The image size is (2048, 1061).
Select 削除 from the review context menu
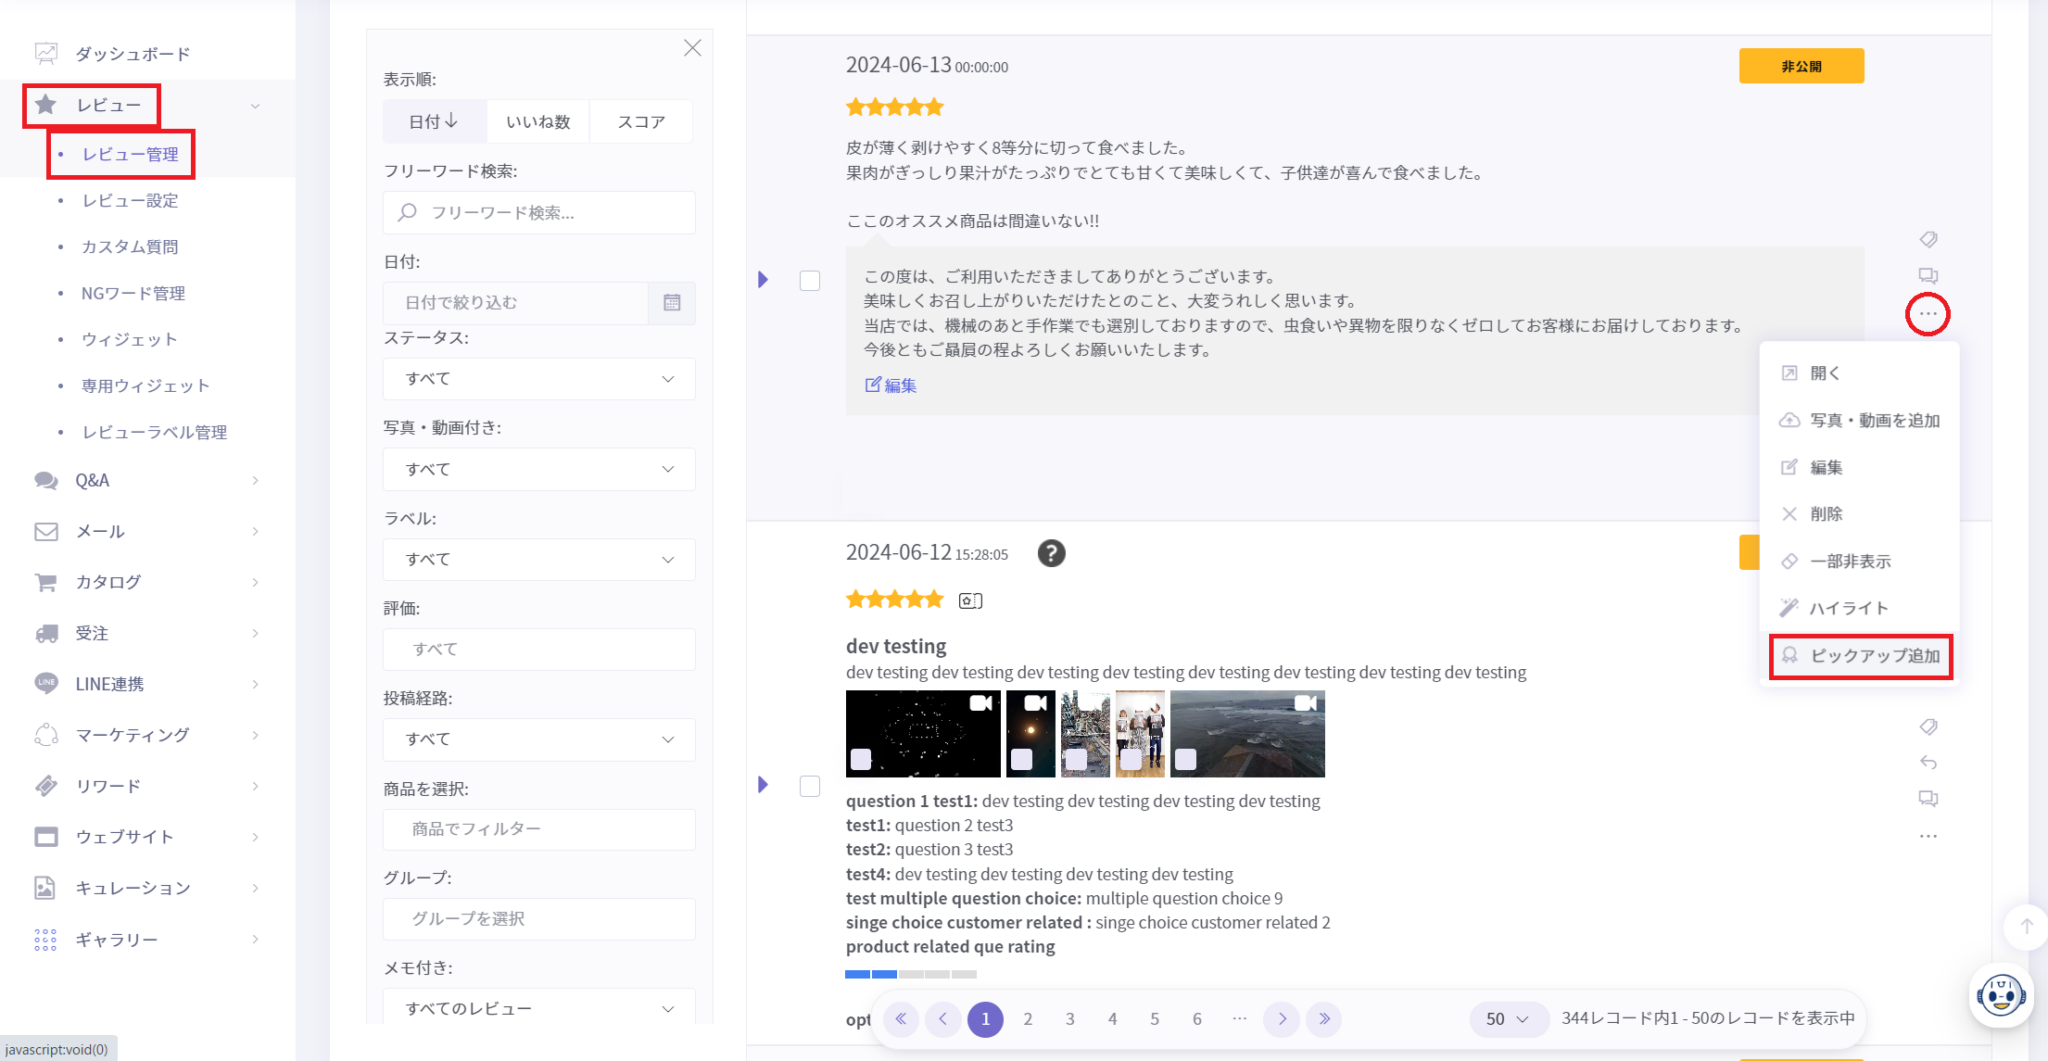pos(1860,514)
